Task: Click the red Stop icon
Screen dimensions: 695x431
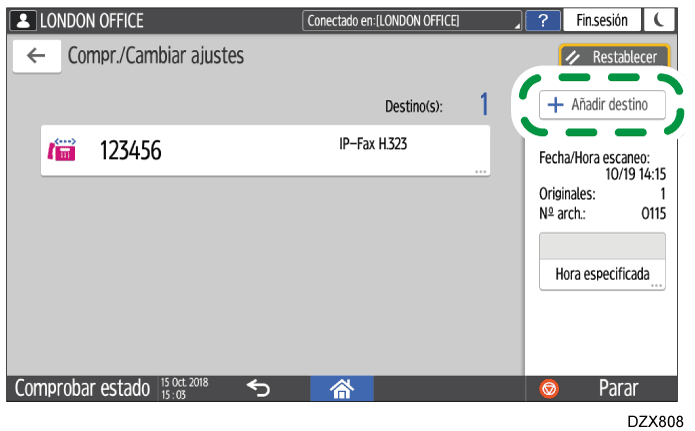Action: [549, 389]
